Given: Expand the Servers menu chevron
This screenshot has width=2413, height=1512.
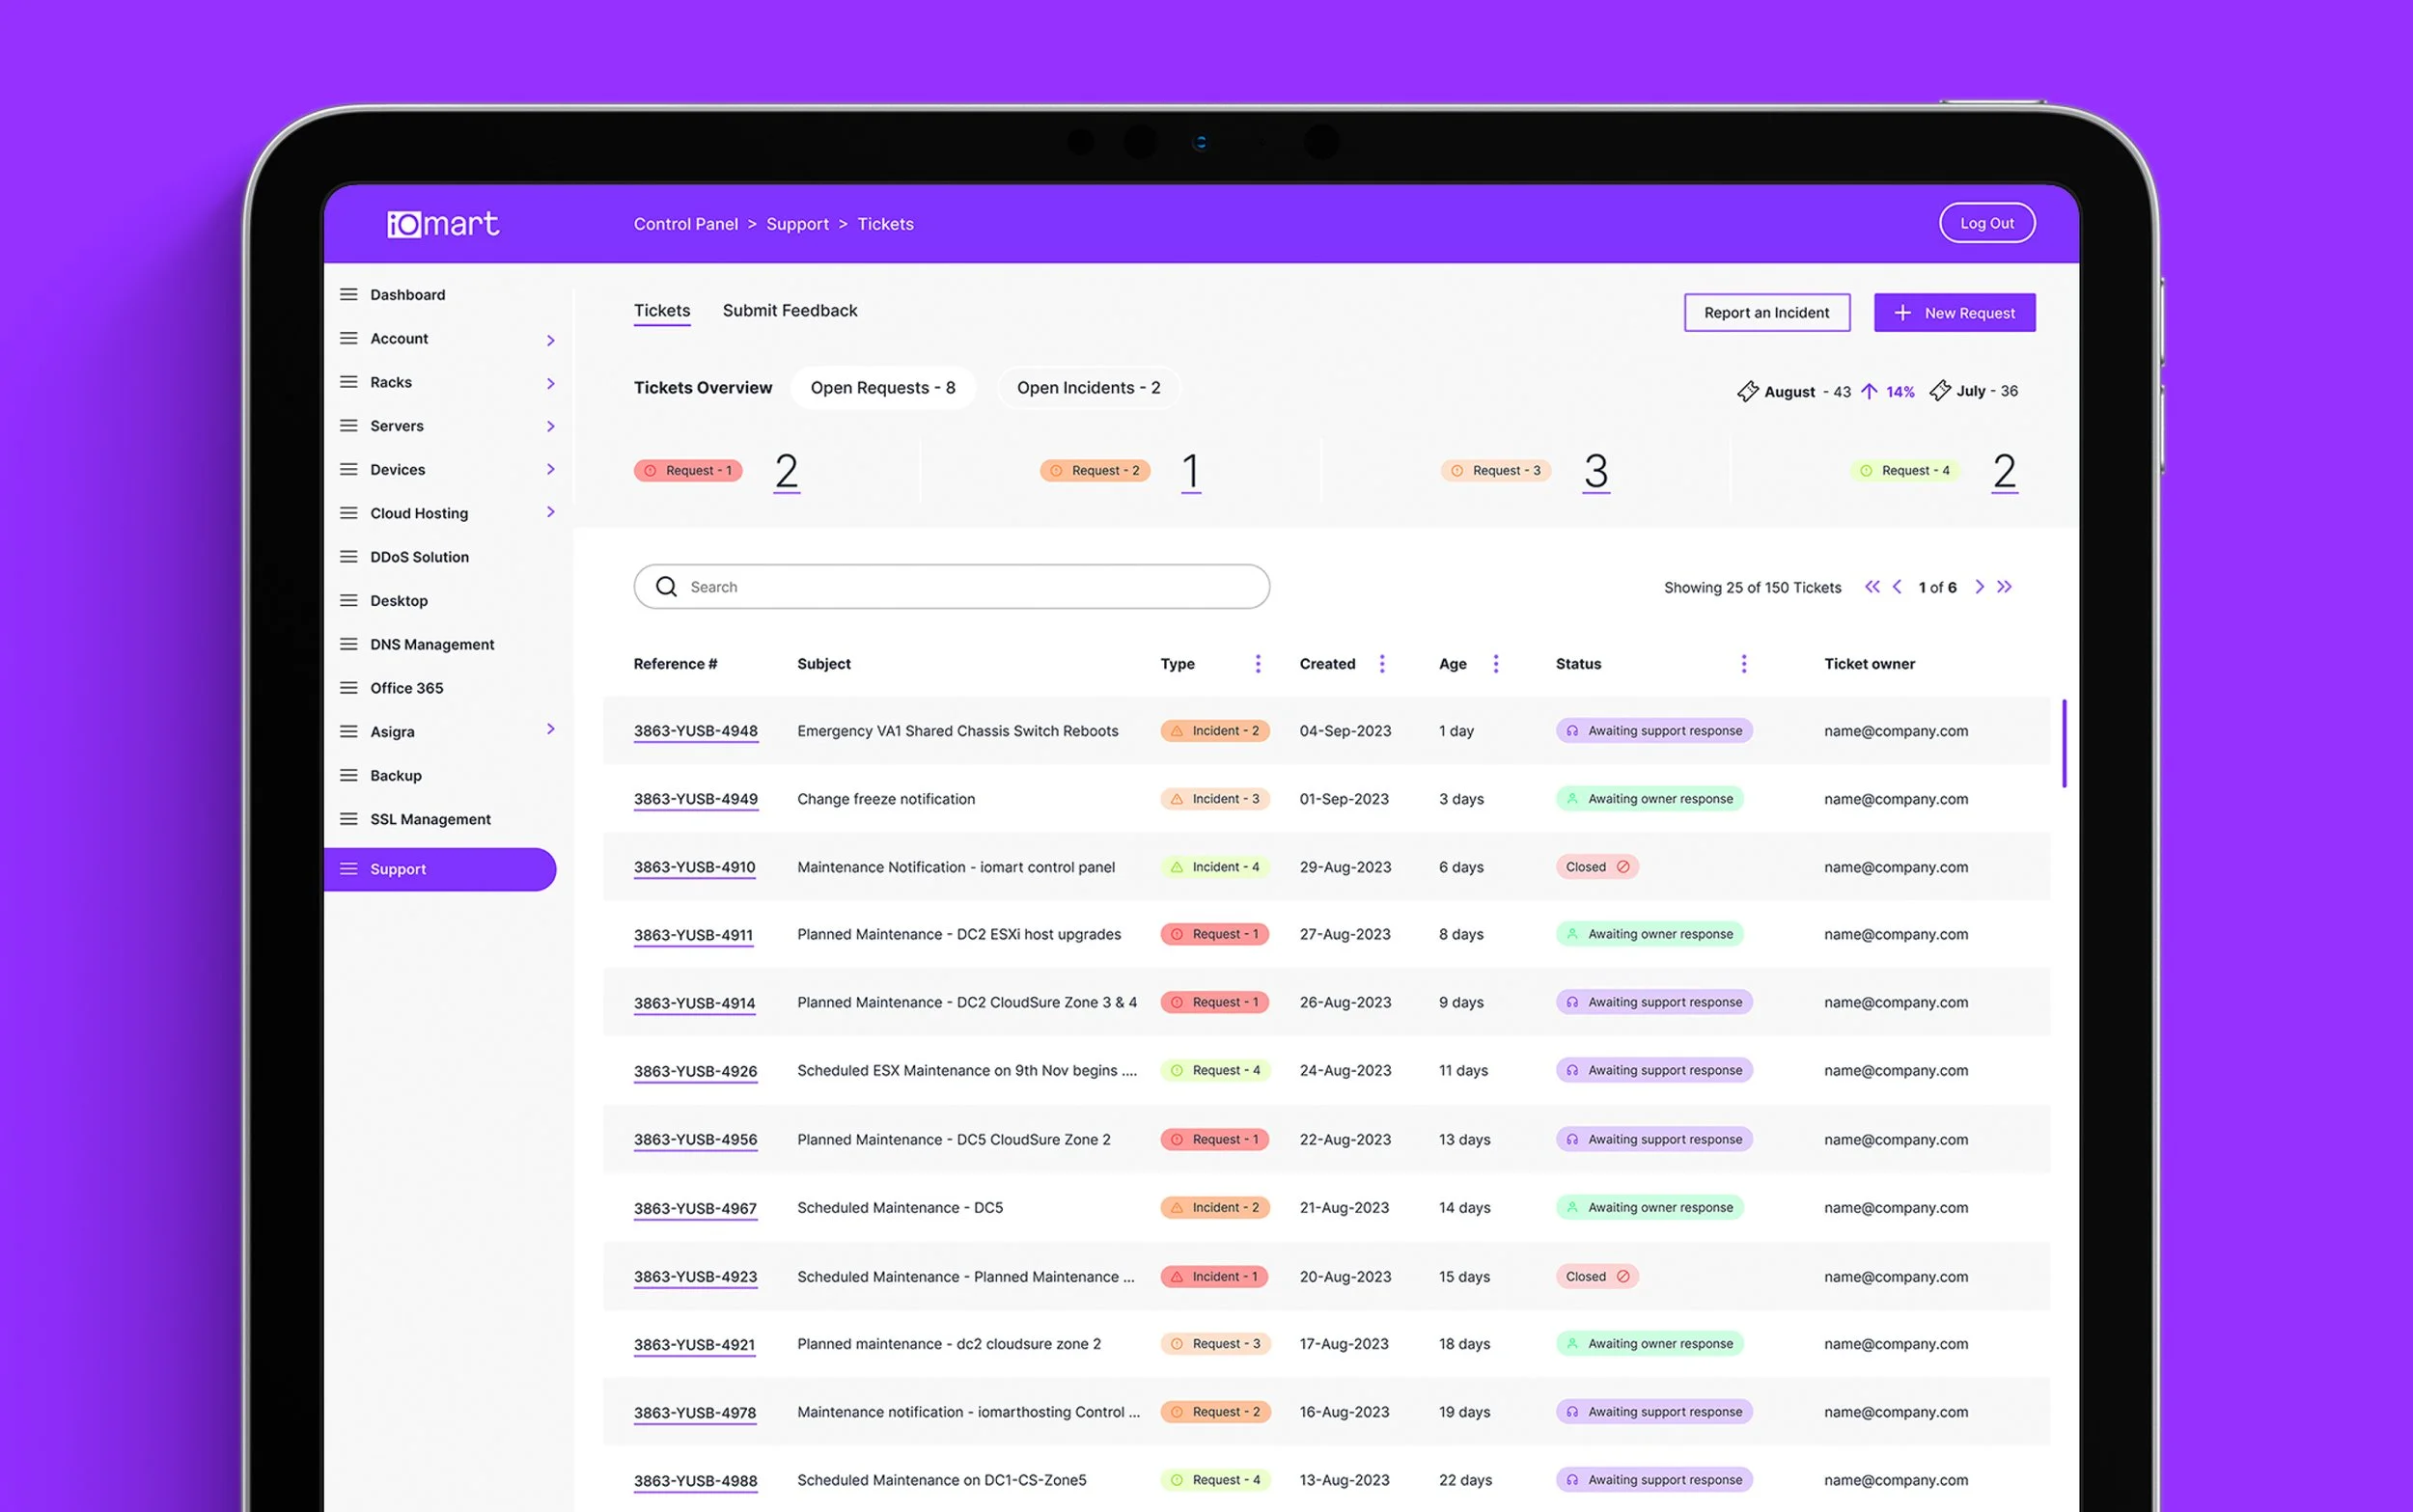Looking at the screenshot, I should coord(550,426).
